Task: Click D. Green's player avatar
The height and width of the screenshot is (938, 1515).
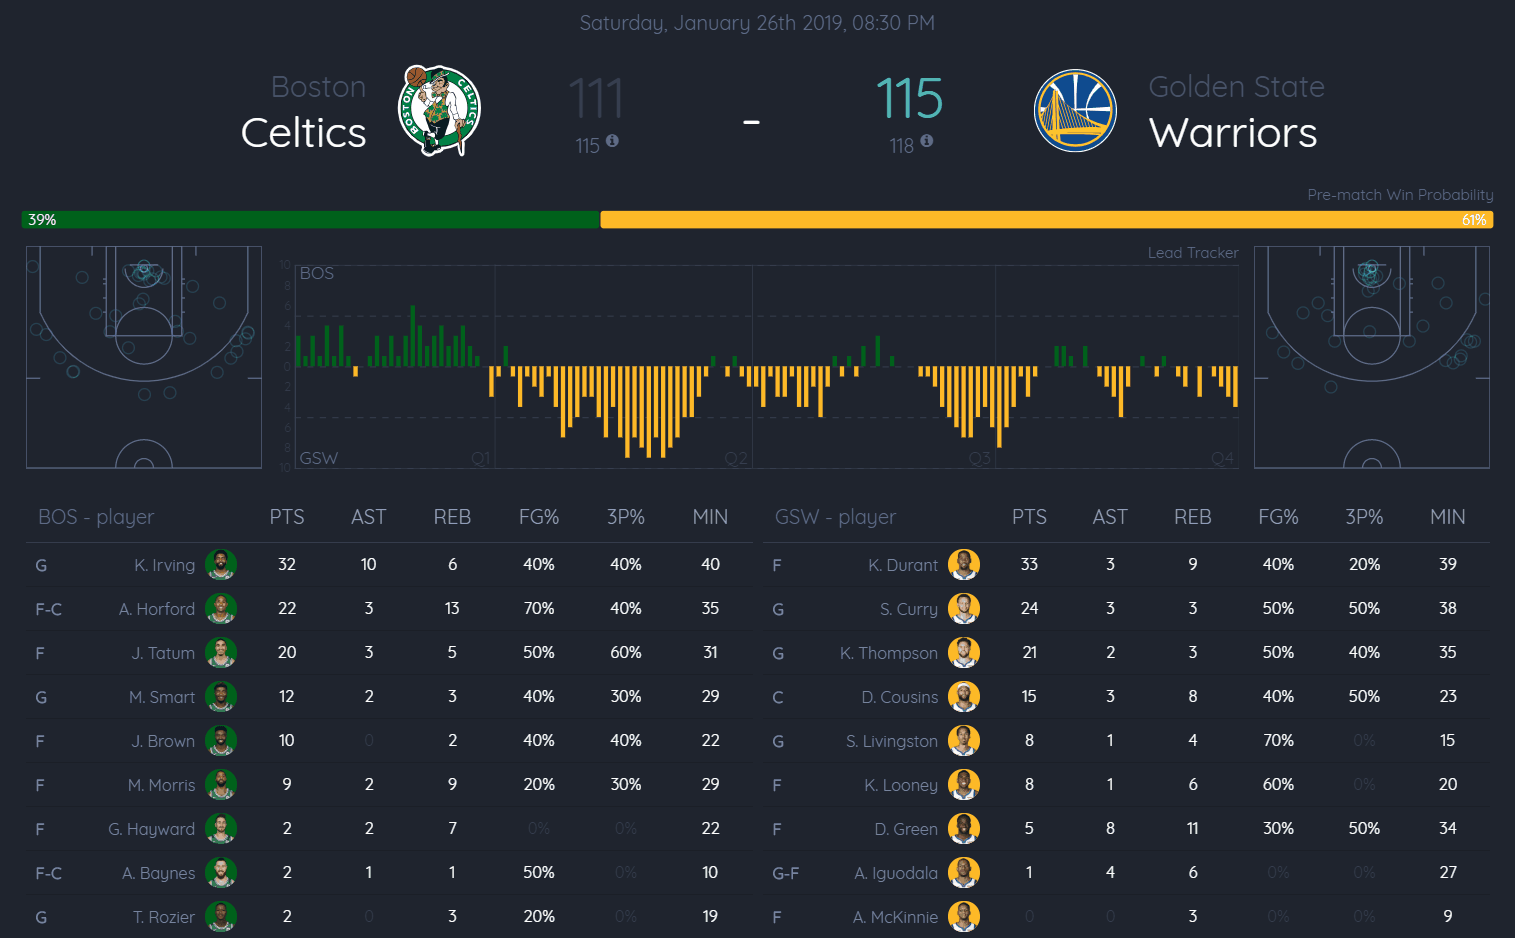Action: coord(963,829)
